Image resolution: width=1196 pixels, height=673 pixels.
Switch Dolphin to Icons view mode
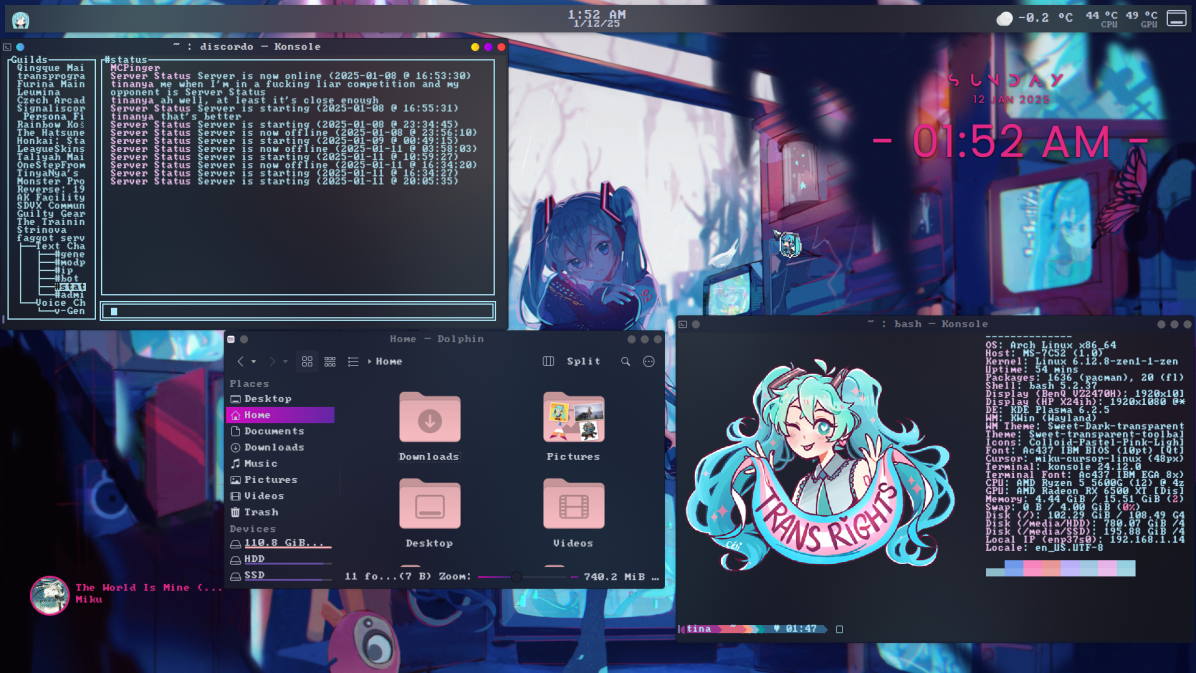pyautogui.click(x=307, y=362)
